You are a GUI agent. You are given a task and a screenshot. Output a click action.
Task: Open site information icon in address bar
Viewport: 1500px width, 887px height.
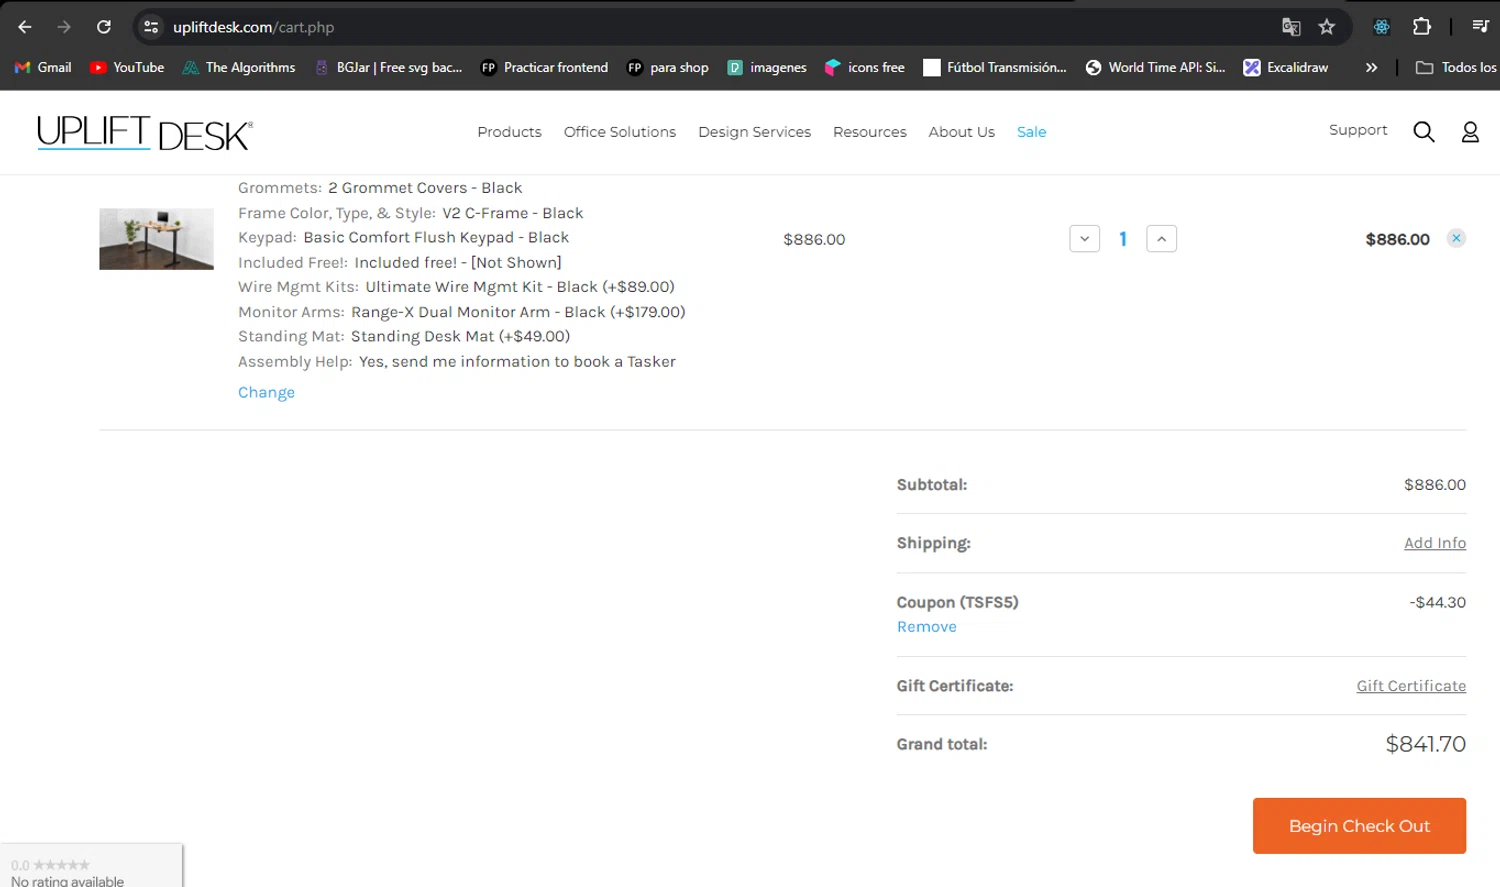click(x=151, y=27)
